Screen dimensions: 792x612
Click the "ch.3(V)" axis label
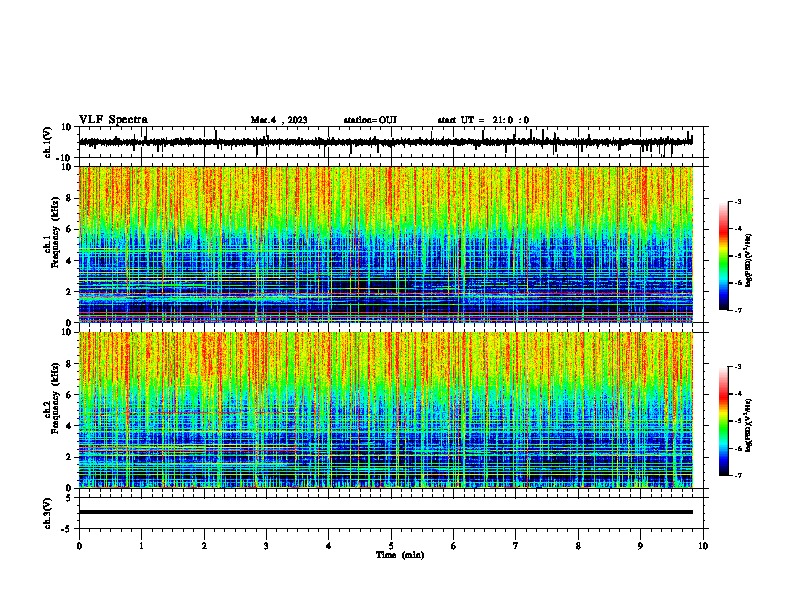pos(48,513)
